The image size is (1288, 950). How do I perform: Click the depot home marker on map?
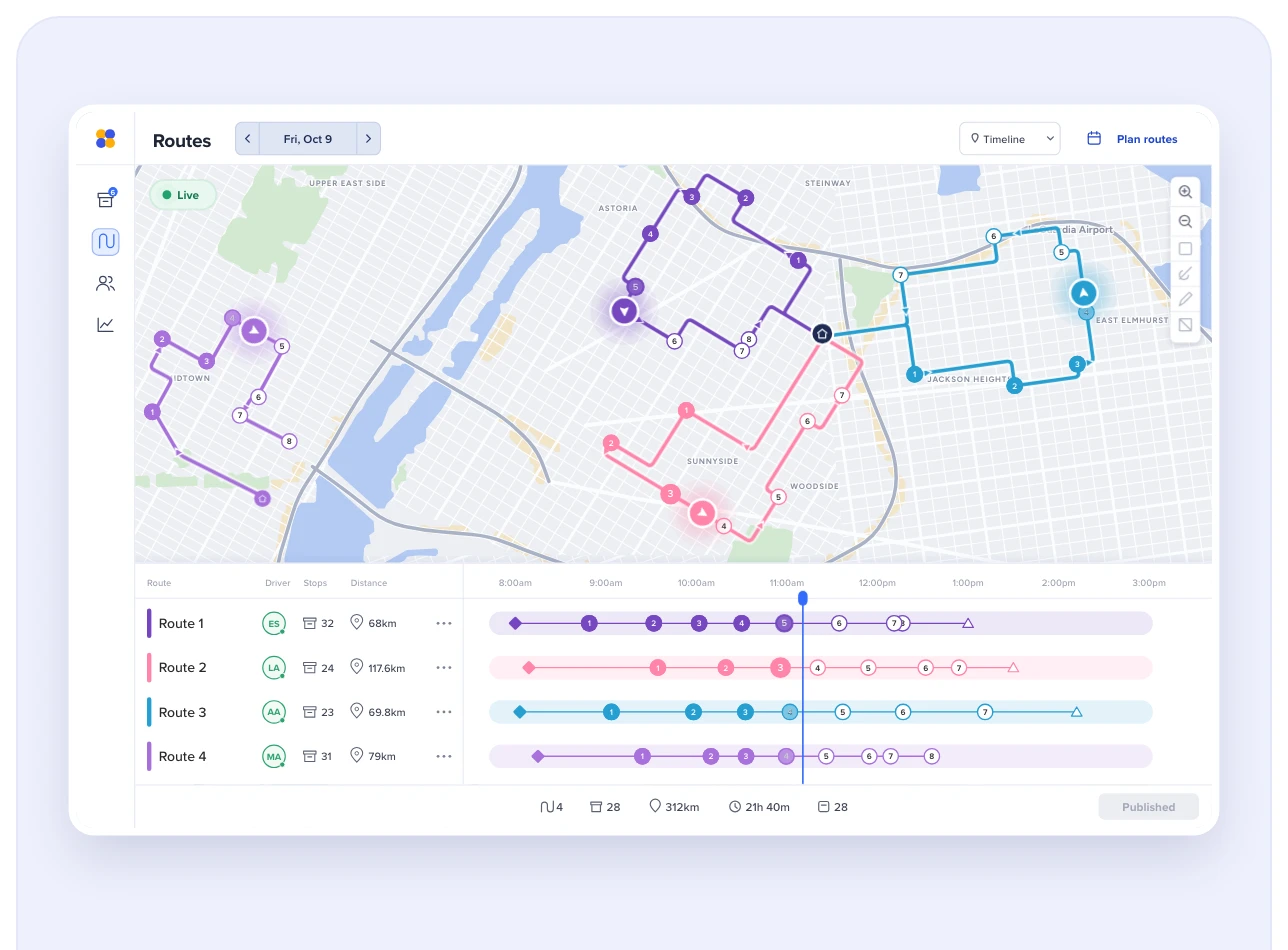pyautogui.click(x=821, y=333)
